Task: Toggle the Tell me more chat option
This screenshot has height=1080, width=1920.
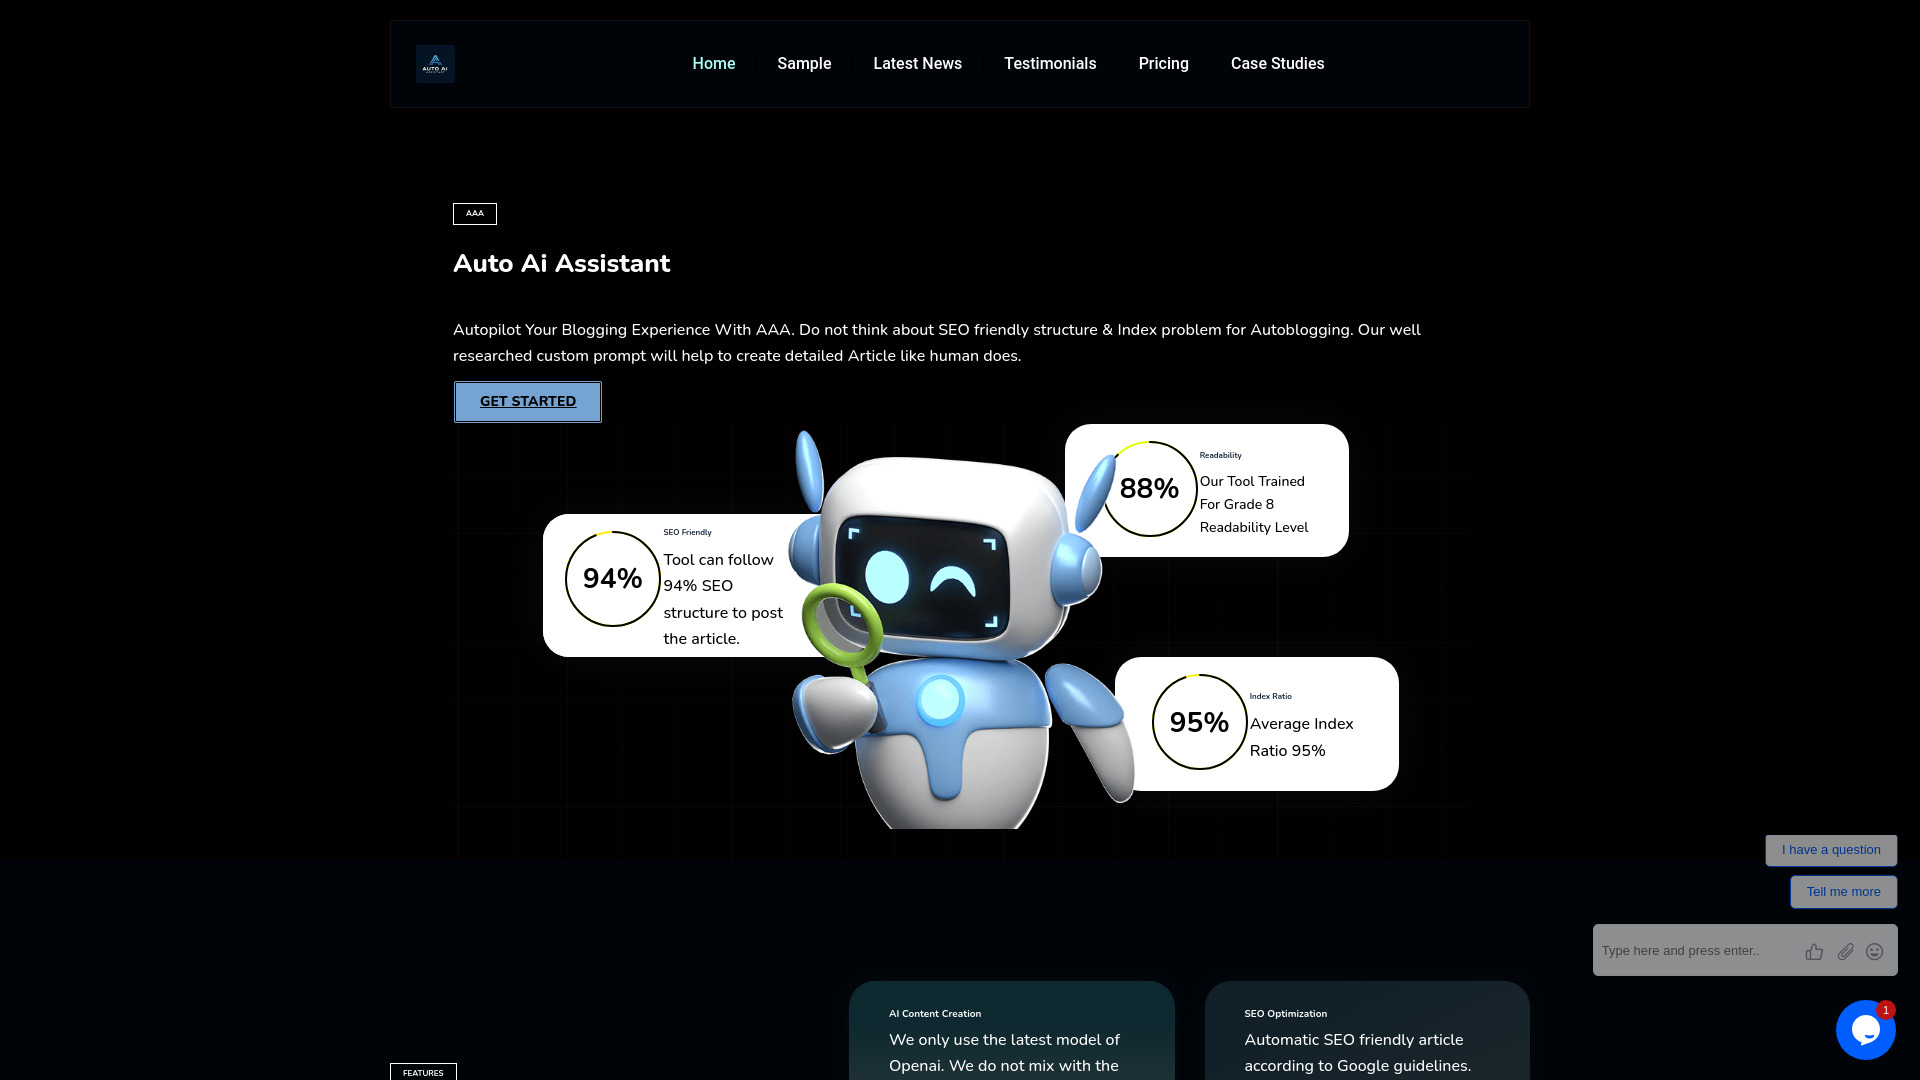Action: 1844,891
